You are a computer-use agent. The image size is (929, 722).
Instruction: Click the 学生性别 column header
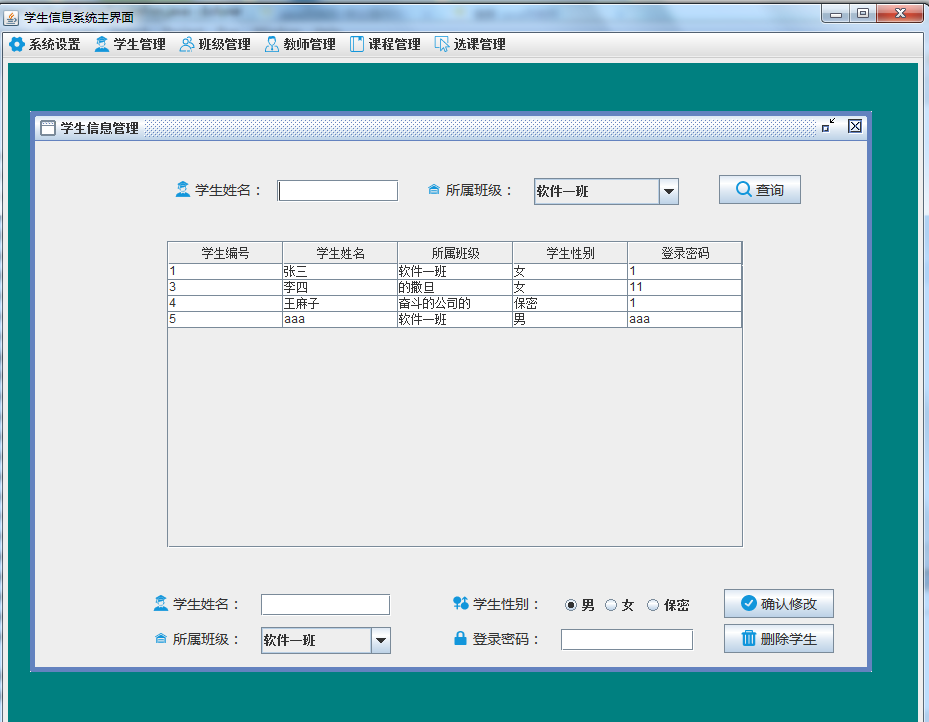coord(570,253)
